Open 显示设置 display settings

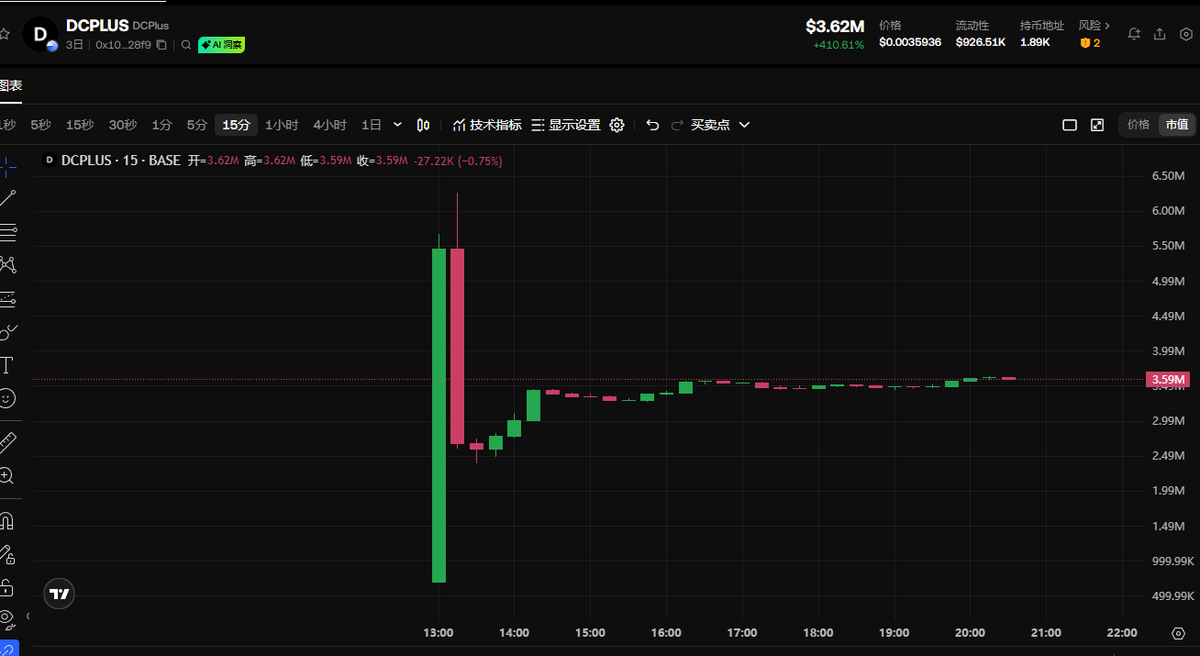pos(566,125)
